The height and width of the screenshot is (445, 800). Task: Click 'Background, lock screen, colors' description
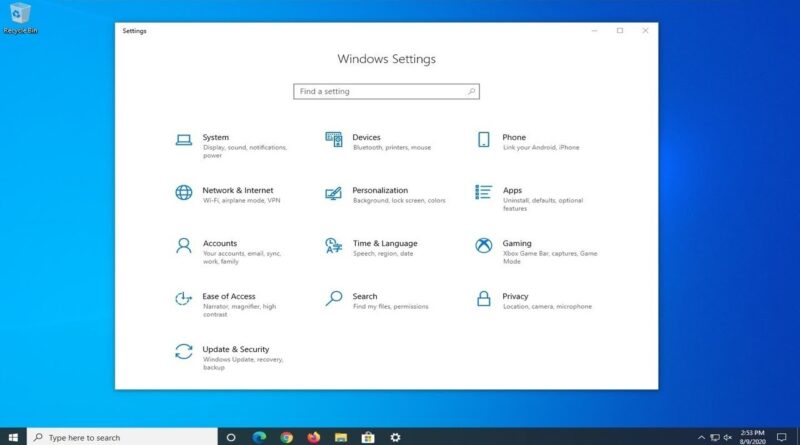399,201
